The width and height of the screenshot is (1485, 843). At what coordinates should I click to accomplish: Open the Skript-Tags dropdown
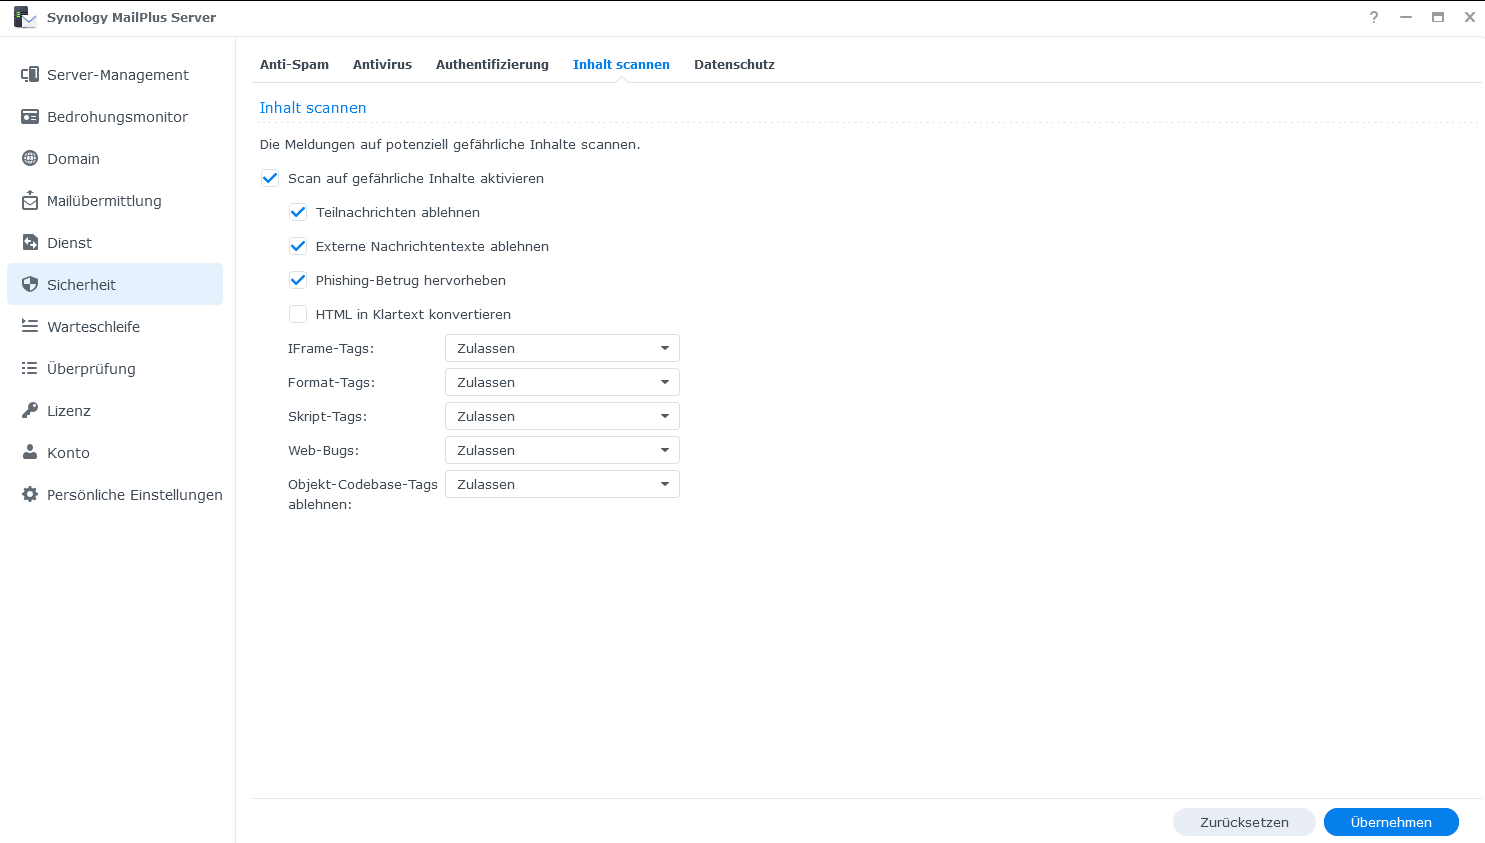pyautogui.click(x=562, y=417)
